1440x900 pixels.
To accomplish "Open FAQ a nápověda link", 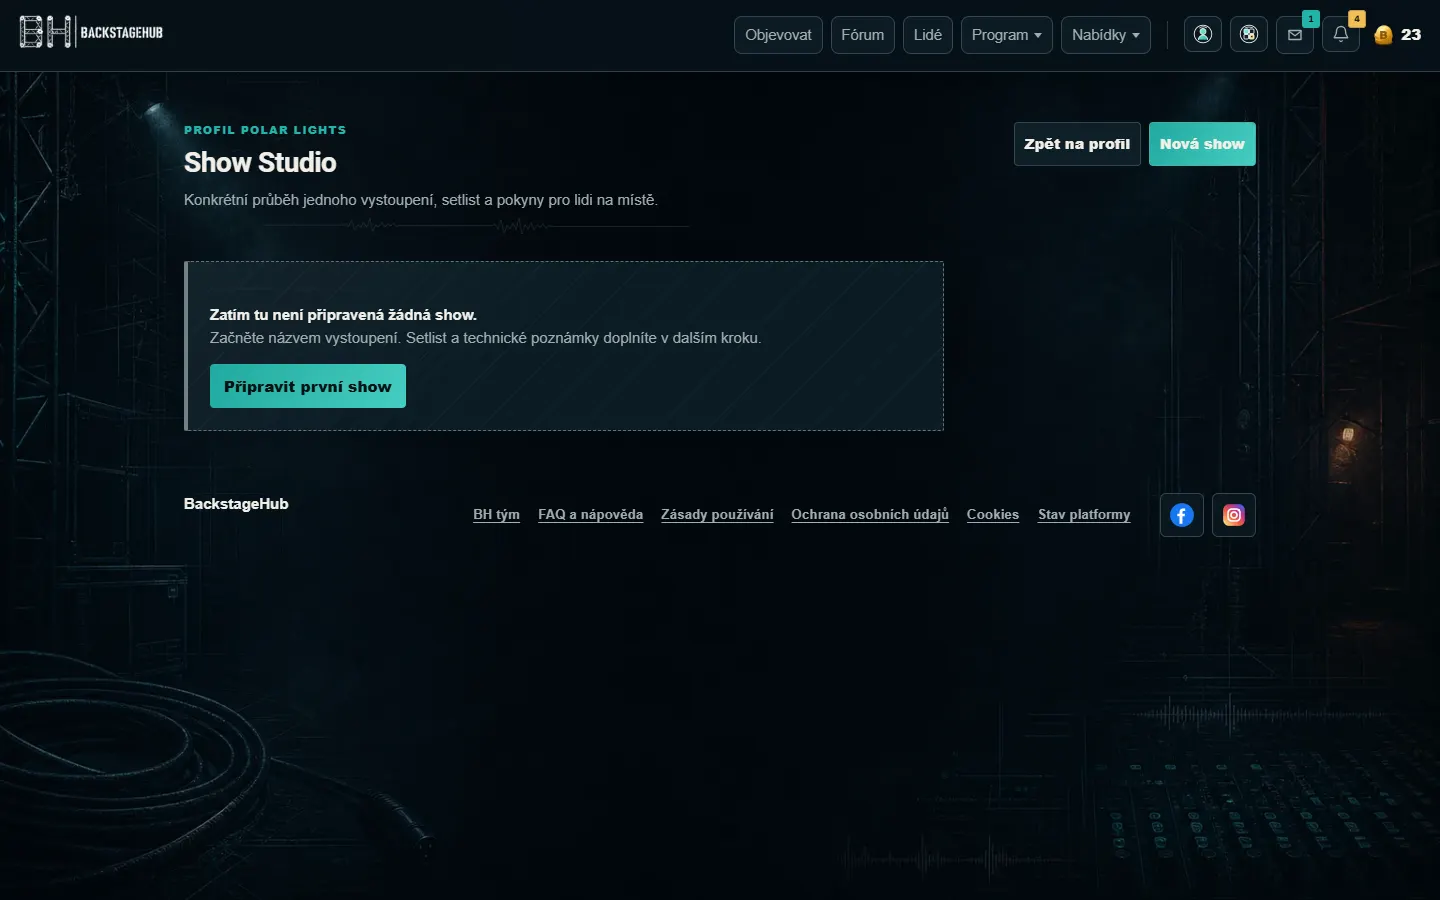I will [x=590, y=514].
